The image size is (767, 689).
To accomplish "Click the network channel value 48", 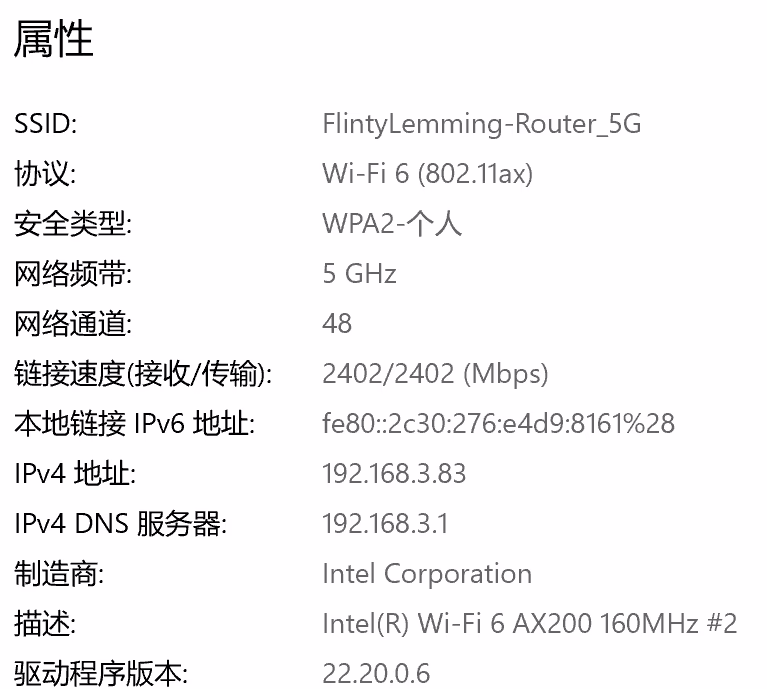I will click(337, 324).
